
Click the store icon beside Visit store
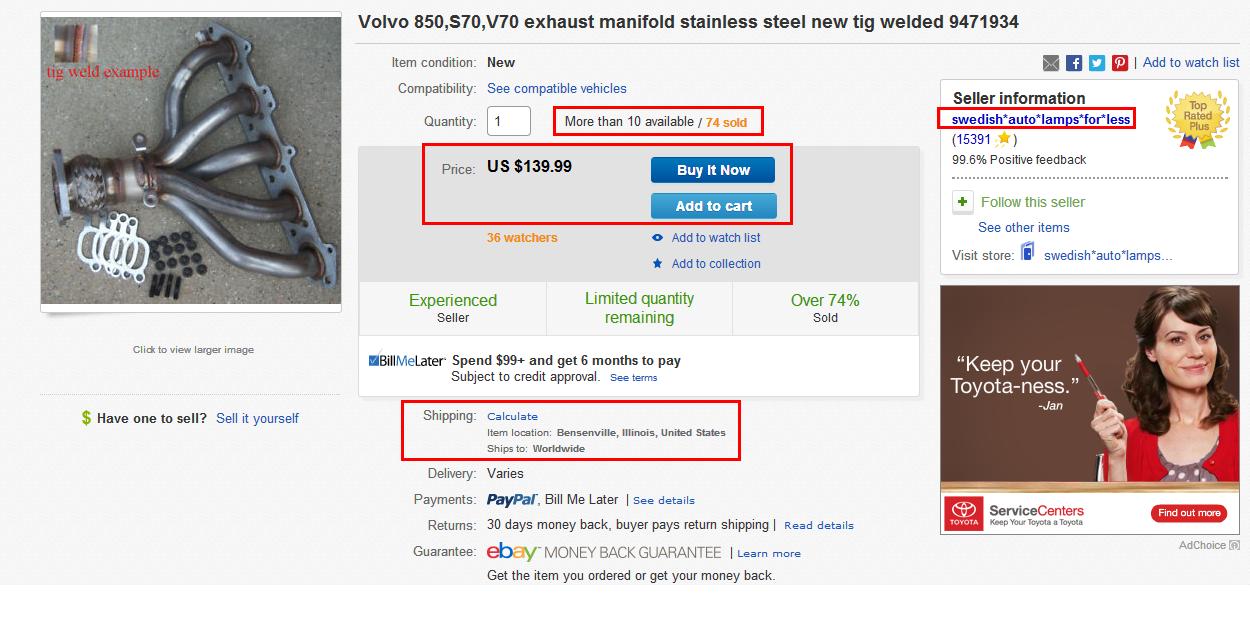(1027, 254)
